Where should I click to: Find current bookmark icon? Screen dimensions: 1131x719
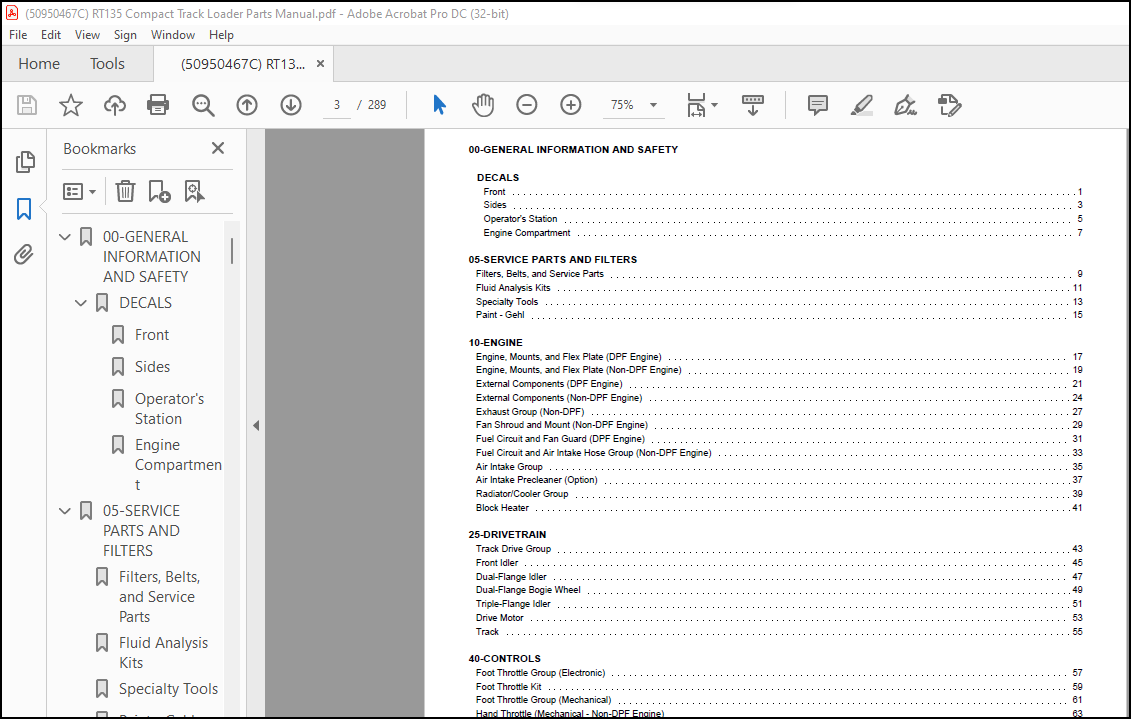click(194, 191)
